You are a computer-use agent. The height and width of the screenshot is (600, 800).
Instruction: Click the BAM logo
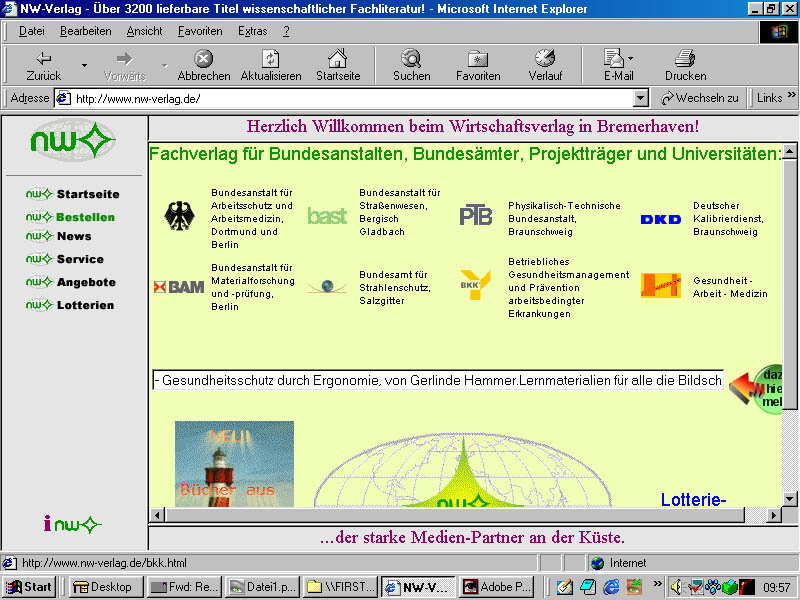179,287
